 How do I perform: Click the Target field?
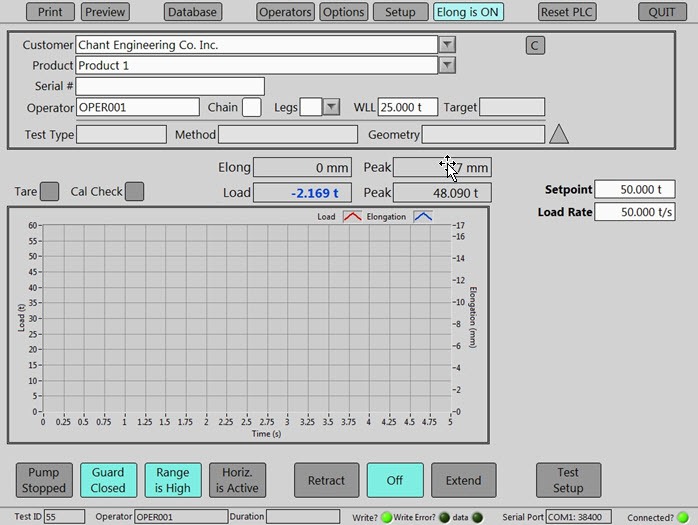pos(512,107)
